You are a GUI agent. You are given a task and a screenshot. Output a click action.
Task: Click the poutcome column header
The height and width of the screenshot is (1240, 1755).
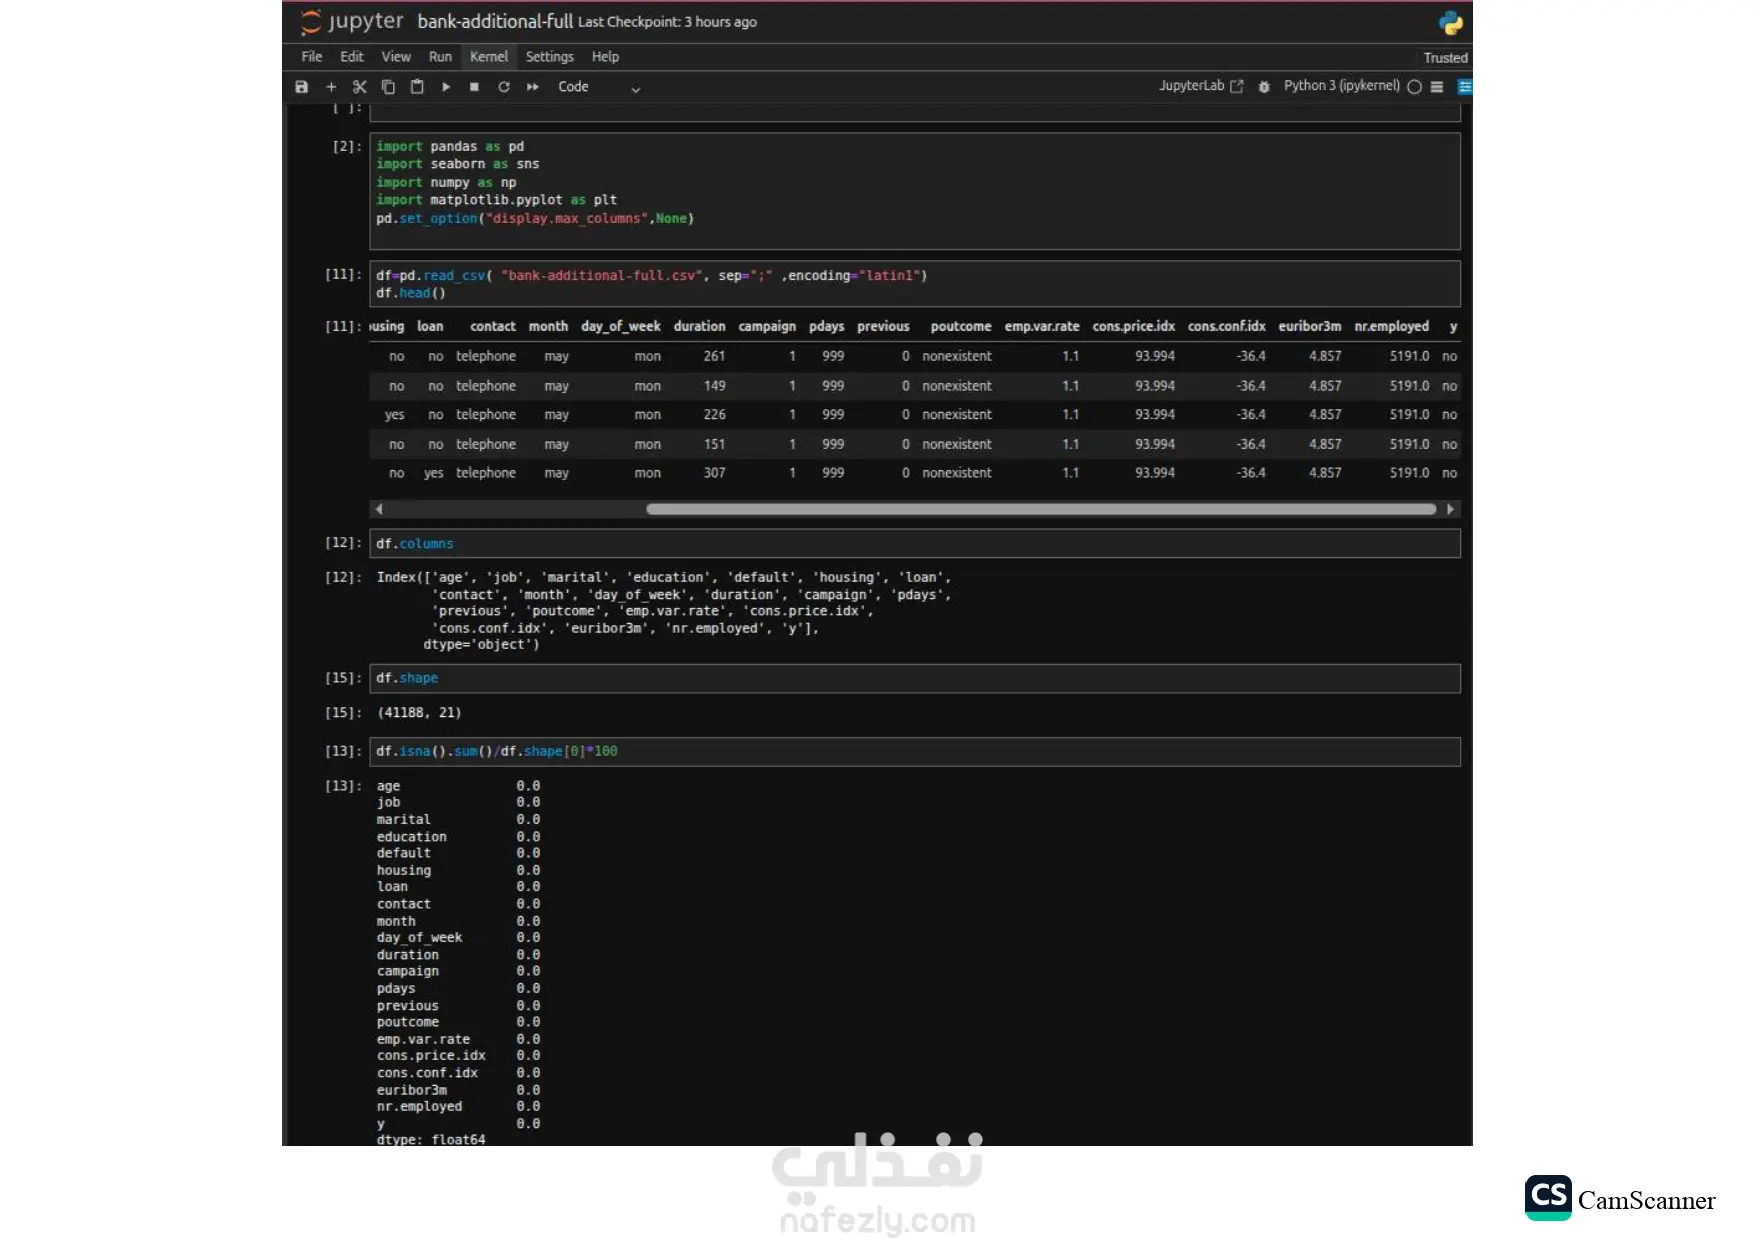(960, 326)
